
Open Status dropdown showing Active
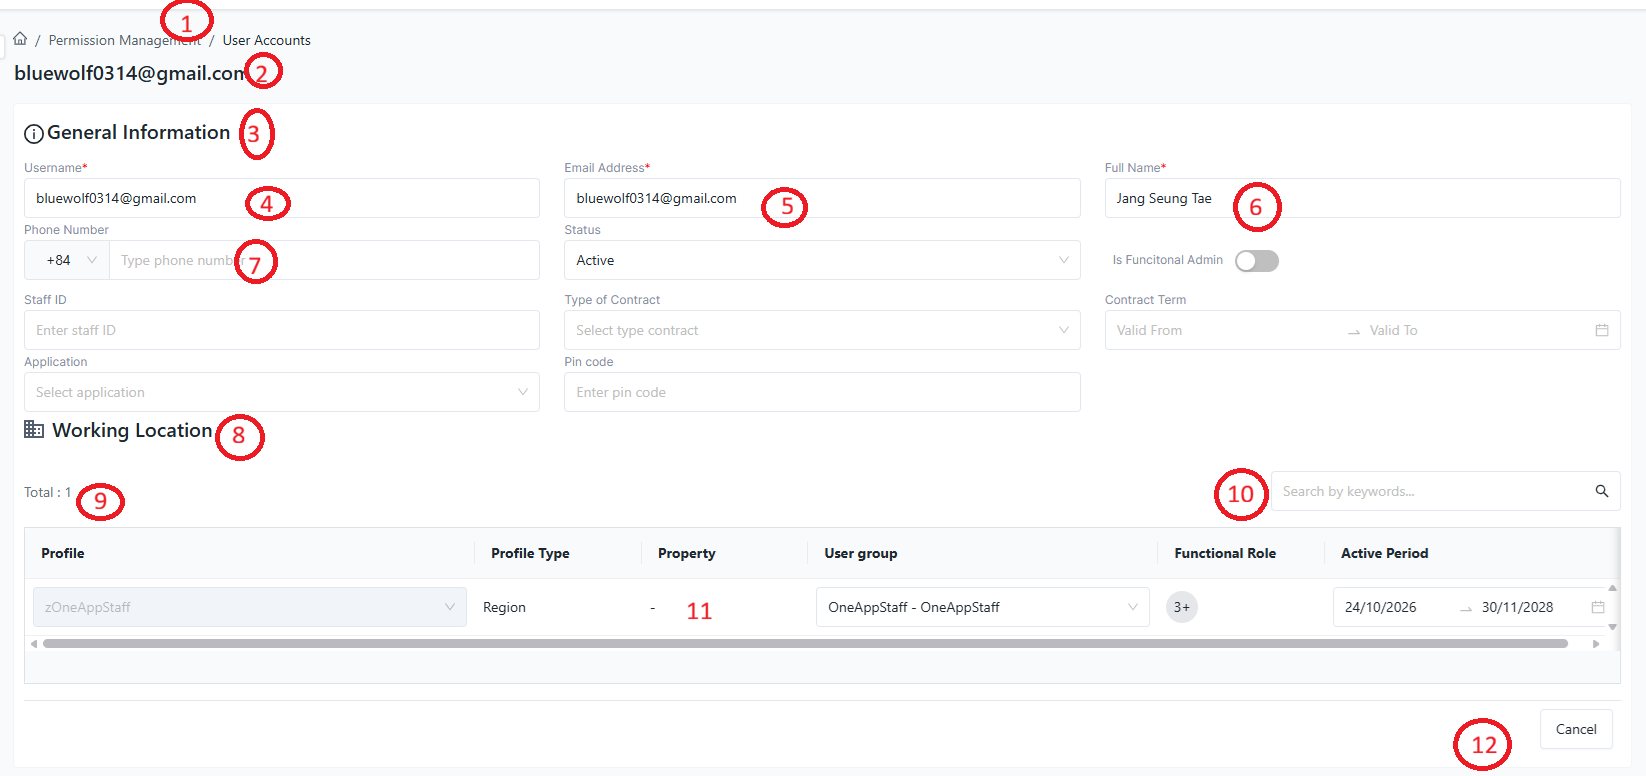point(822,260)
